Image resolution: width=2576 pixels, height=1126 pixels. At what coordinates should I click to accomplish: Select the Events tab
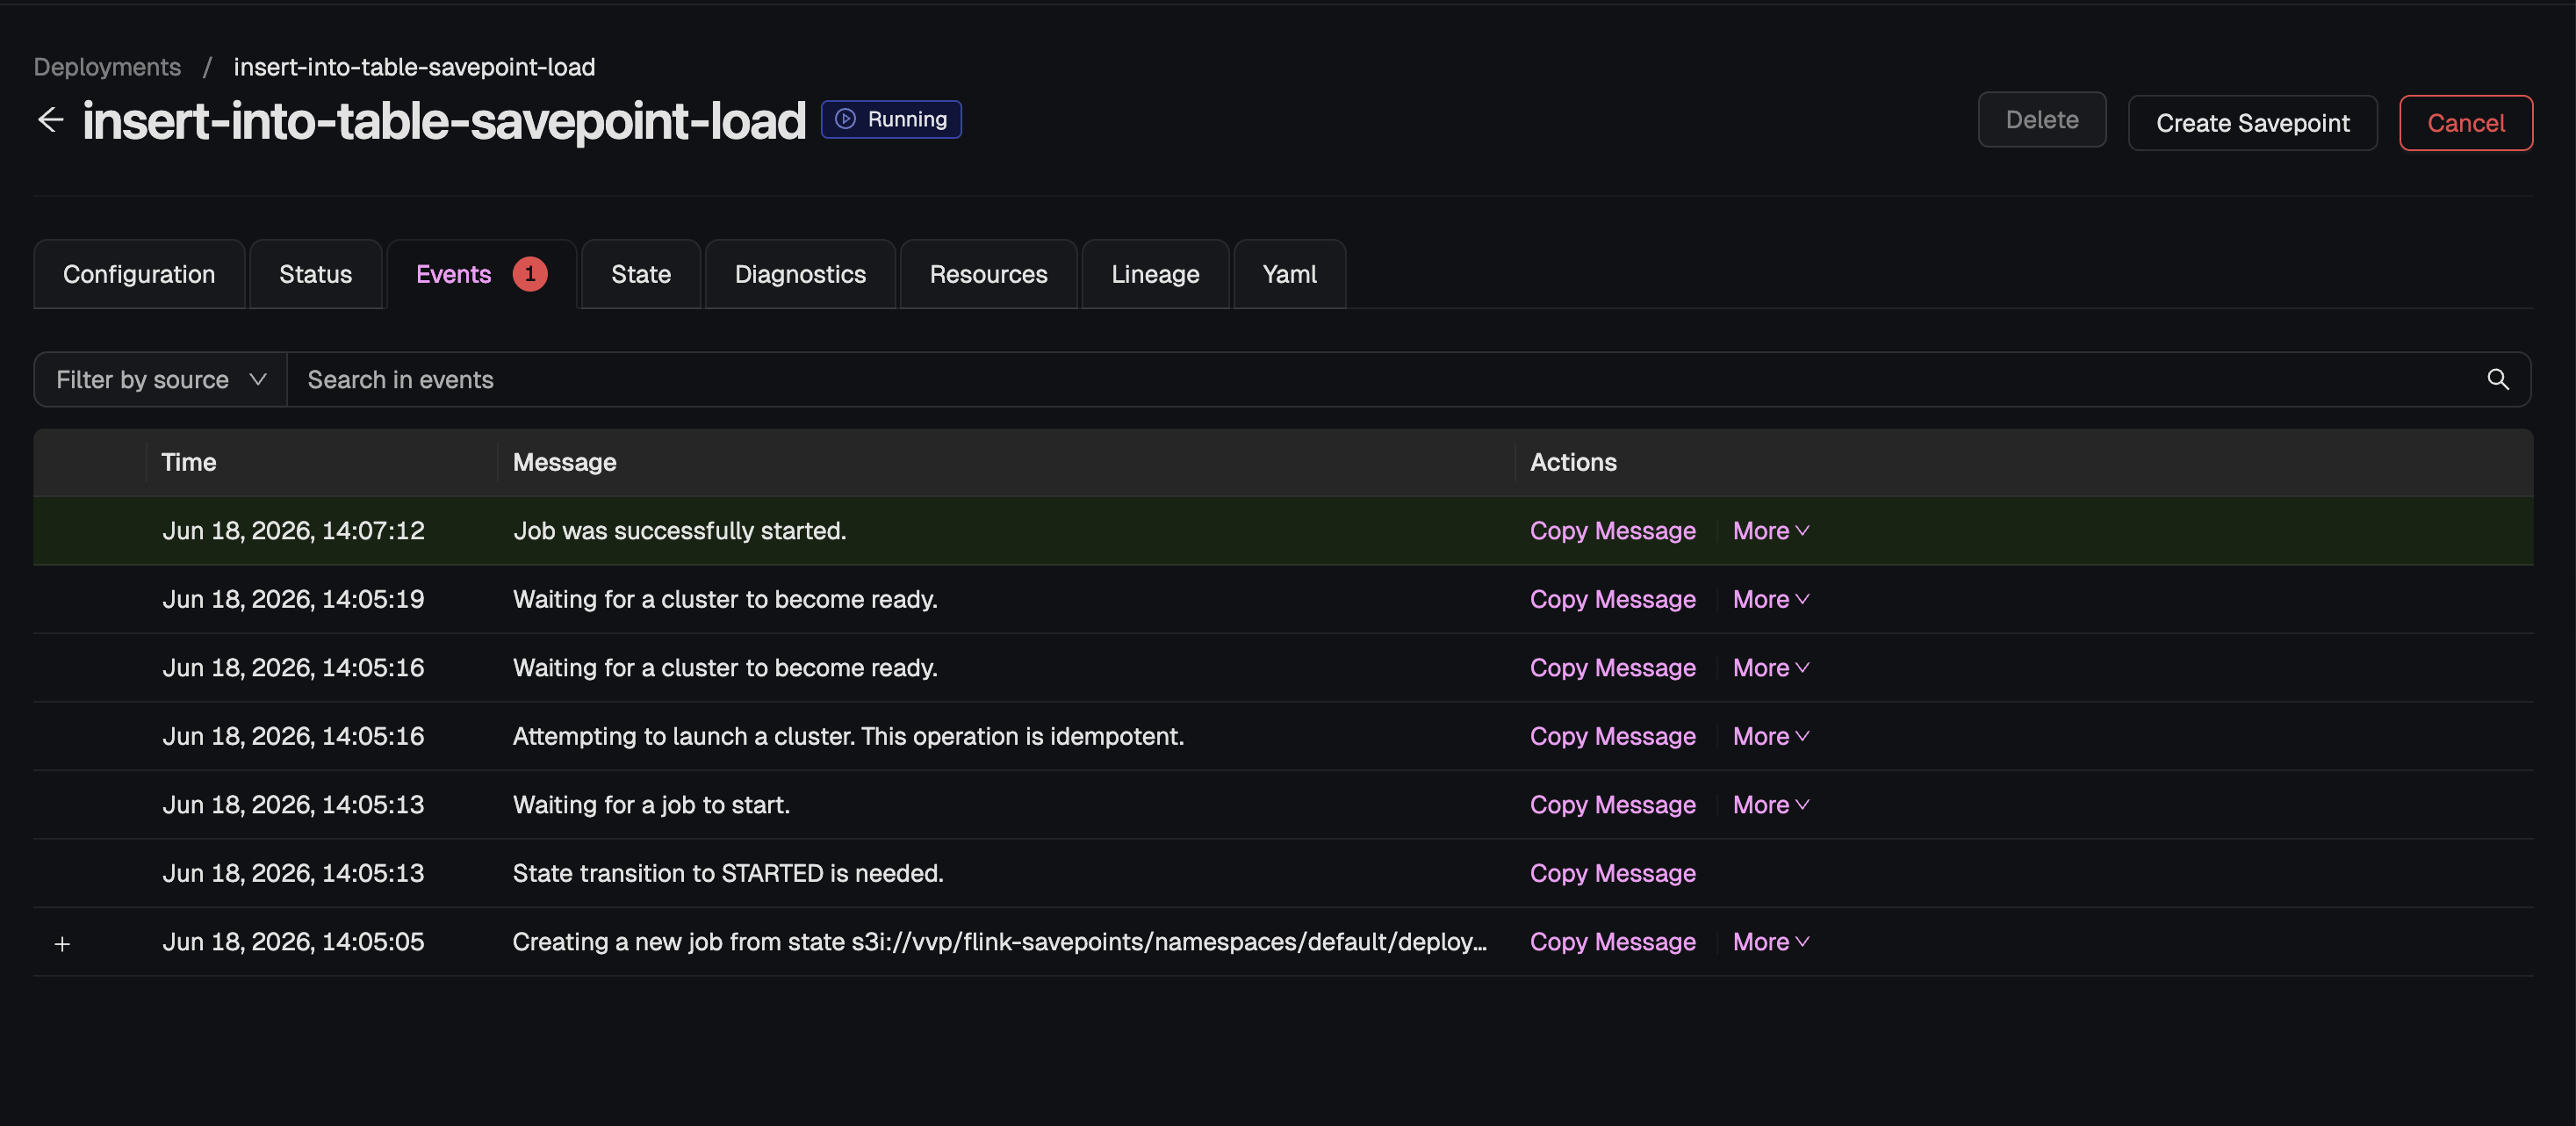(x=481, y=274)
